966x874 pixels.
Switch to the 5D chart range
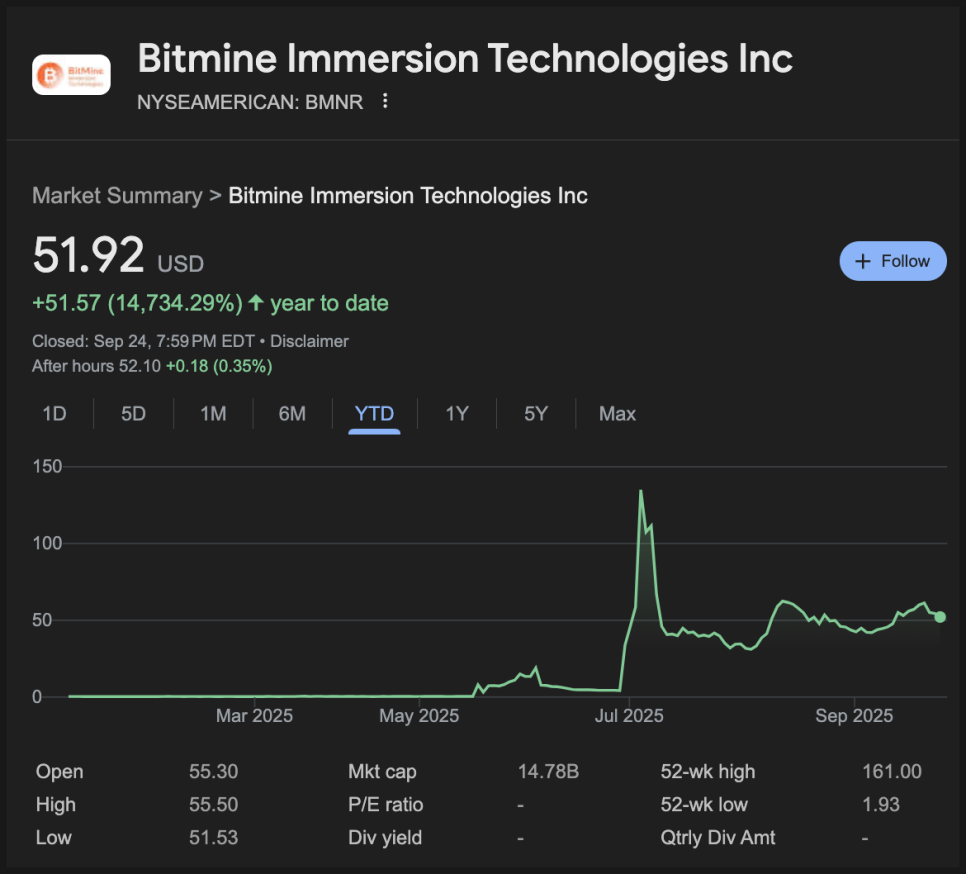point(133,413)
